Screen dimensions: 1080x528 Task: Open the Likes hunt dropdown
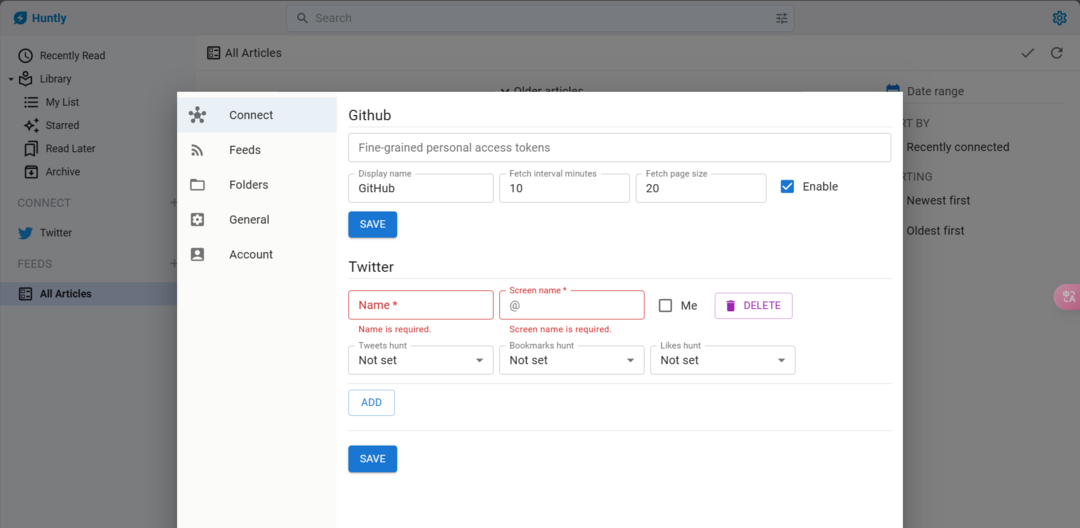tap(722, 360)
